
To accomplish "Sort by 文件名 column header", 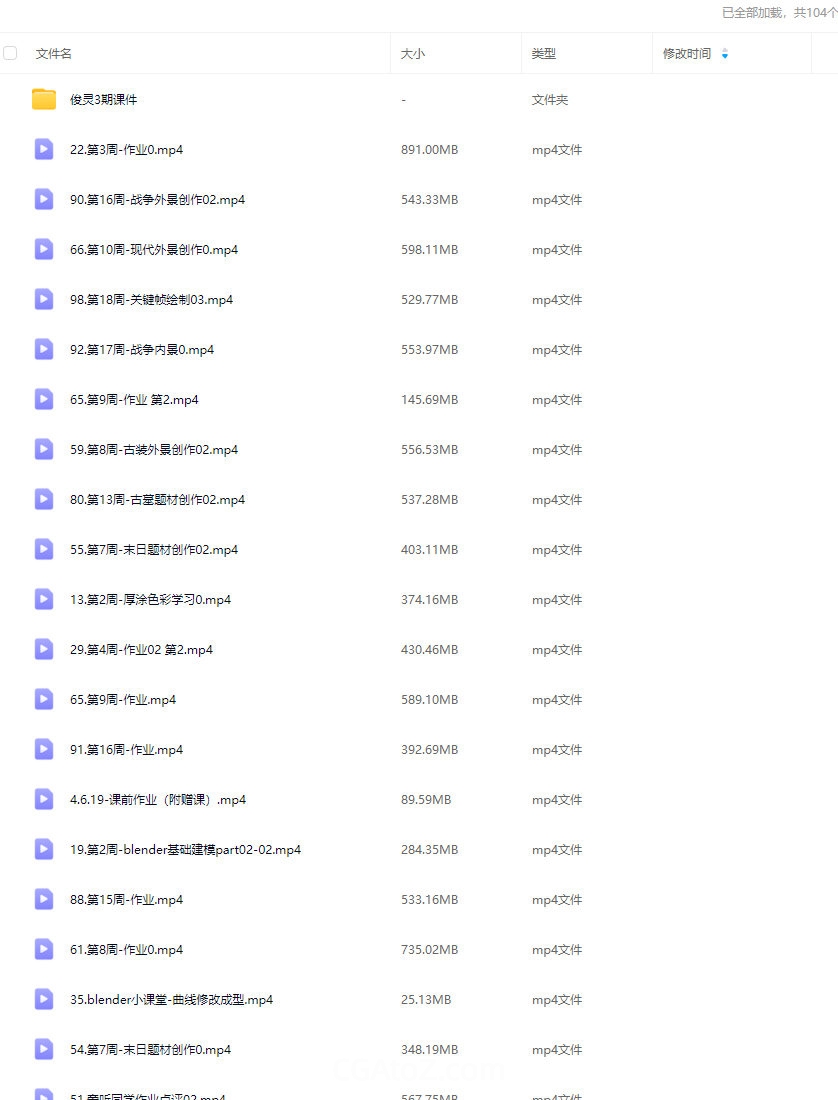I will pos(53,53).
